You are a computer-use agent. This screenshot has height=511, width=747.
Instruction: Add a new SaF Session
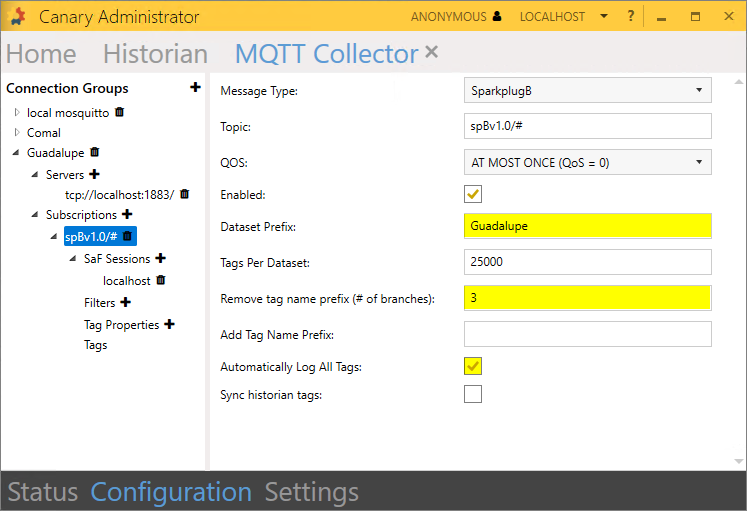(160, 259)
